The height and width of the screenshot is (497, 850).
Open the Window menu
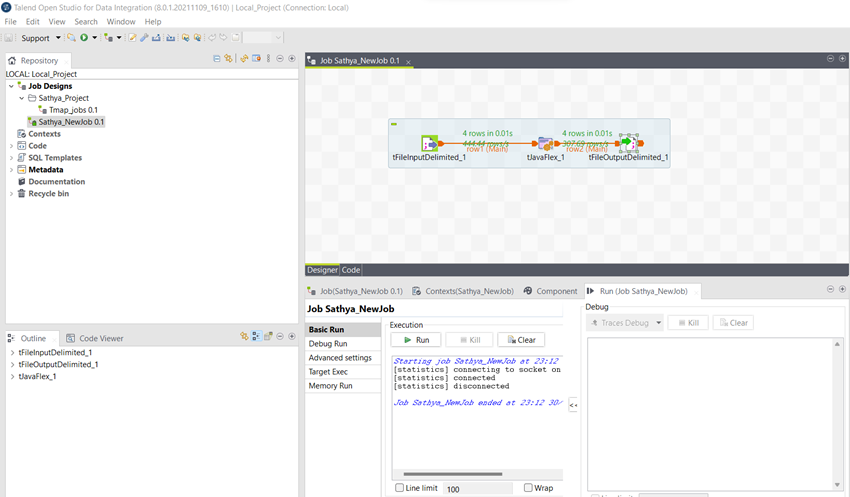click(121, 22)
